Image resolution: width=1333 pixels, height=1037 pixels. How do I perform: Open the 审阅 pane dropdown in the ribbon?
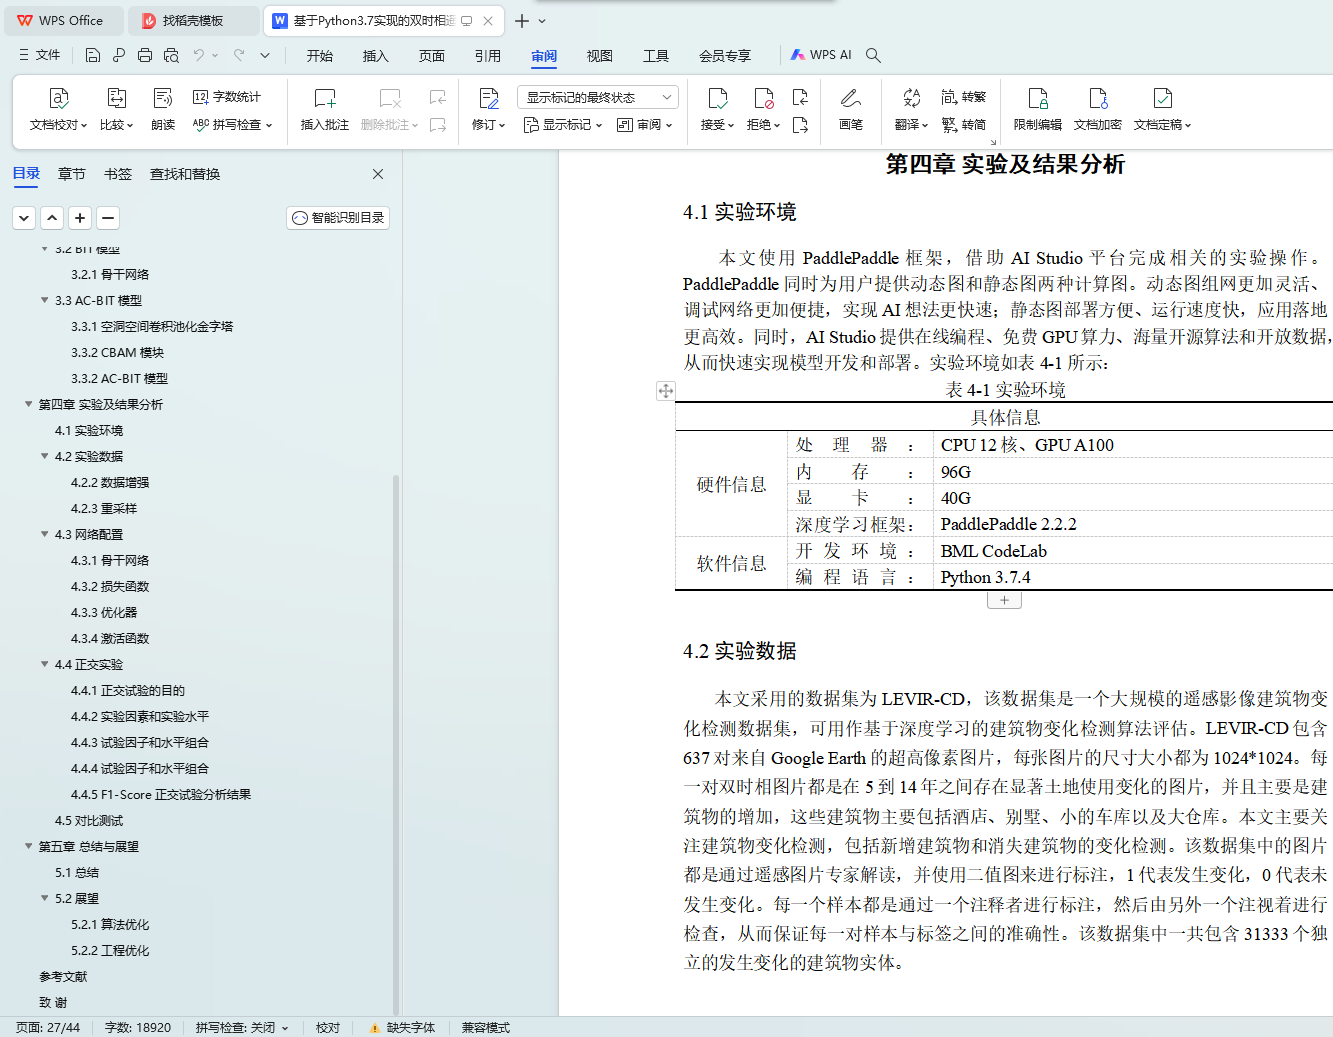point(645,125)
